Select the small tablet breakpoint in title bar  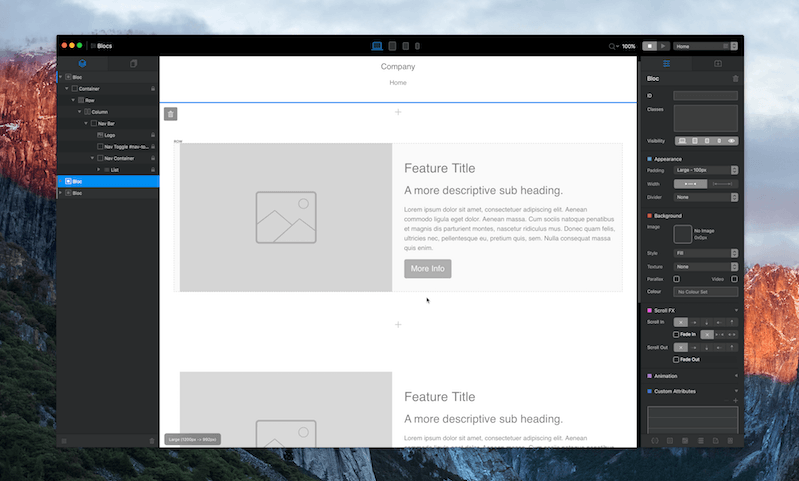pos(406,46)
